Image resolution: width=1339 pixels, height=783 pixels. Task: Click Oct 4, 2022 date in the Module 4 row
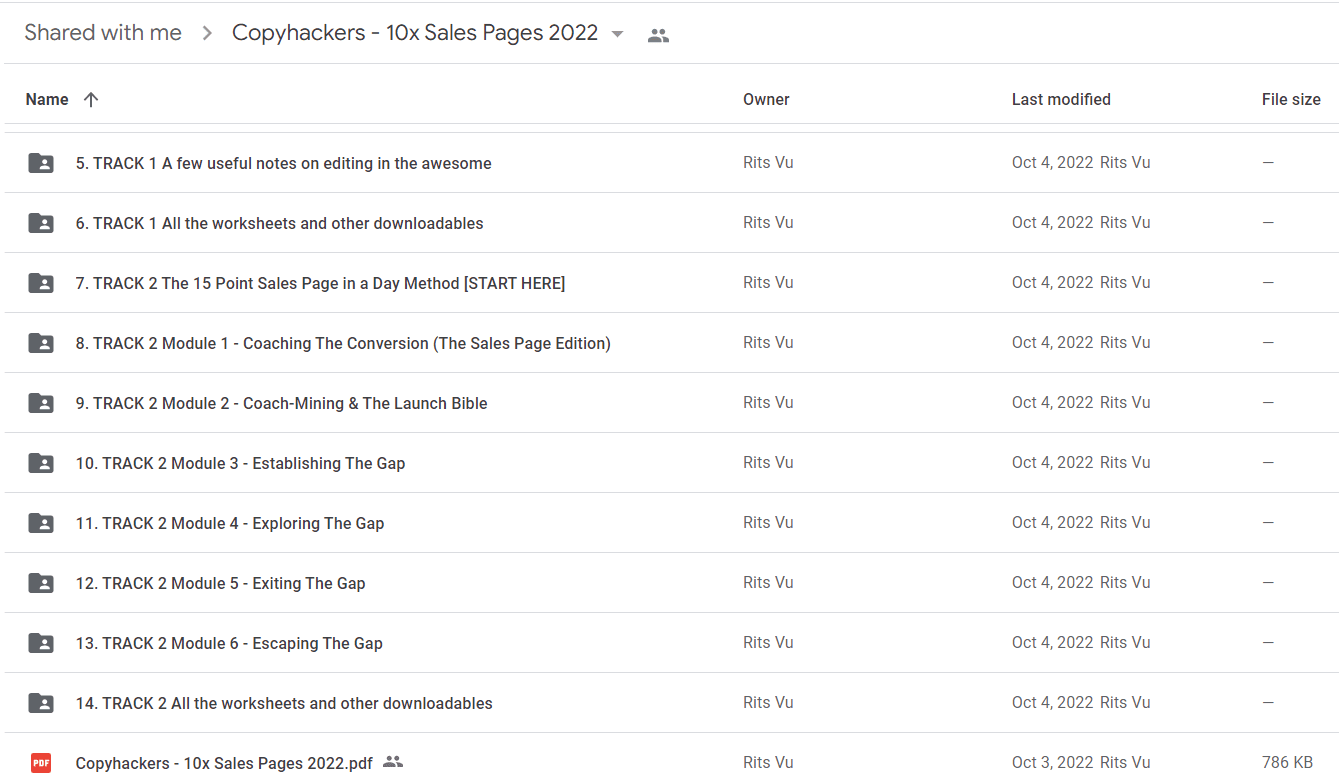point(1052,523)
